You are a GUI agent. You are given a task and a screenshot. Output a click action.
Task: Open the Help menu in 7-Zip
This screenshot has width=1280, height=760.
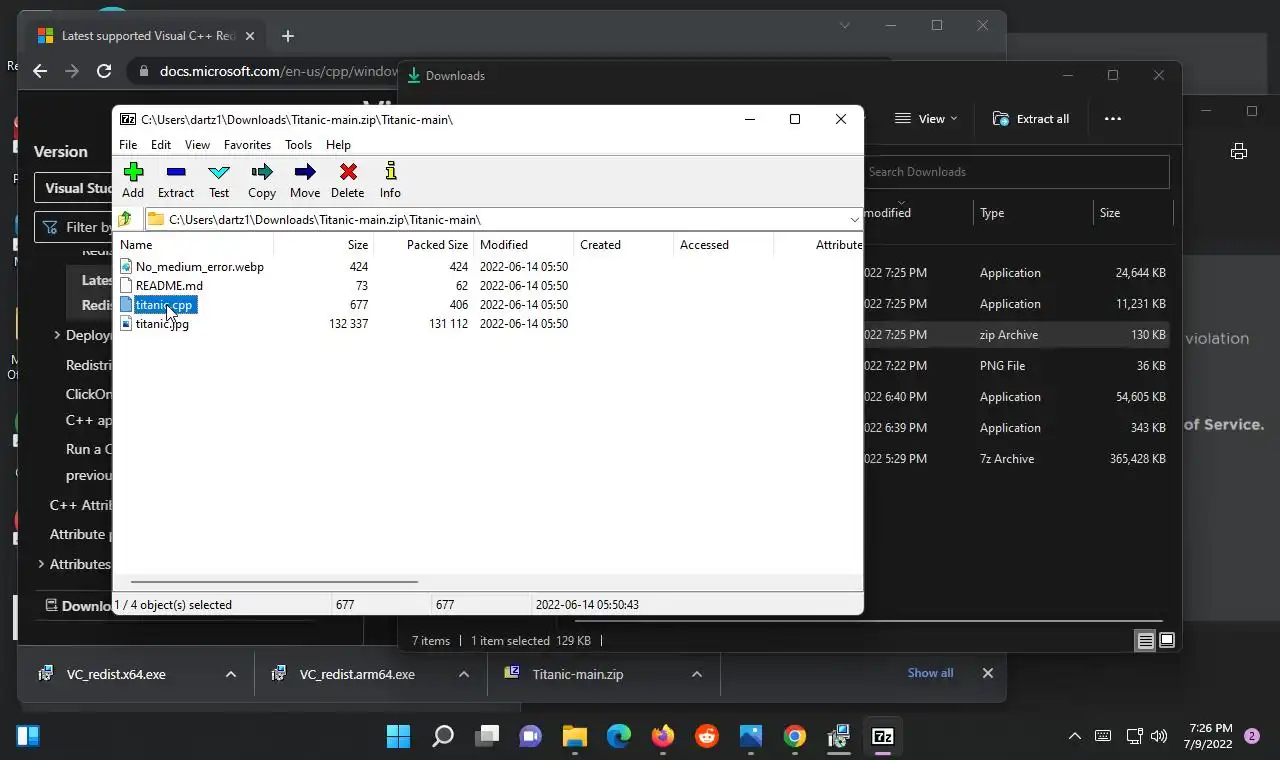coord(338,145)
